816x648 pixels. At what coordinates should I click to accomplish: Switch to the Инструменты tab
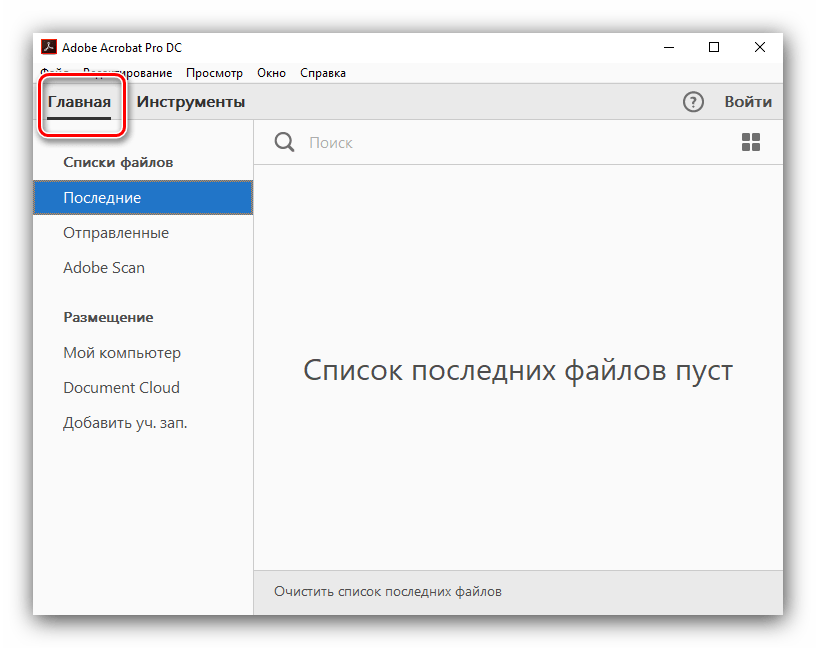(191, 102)
